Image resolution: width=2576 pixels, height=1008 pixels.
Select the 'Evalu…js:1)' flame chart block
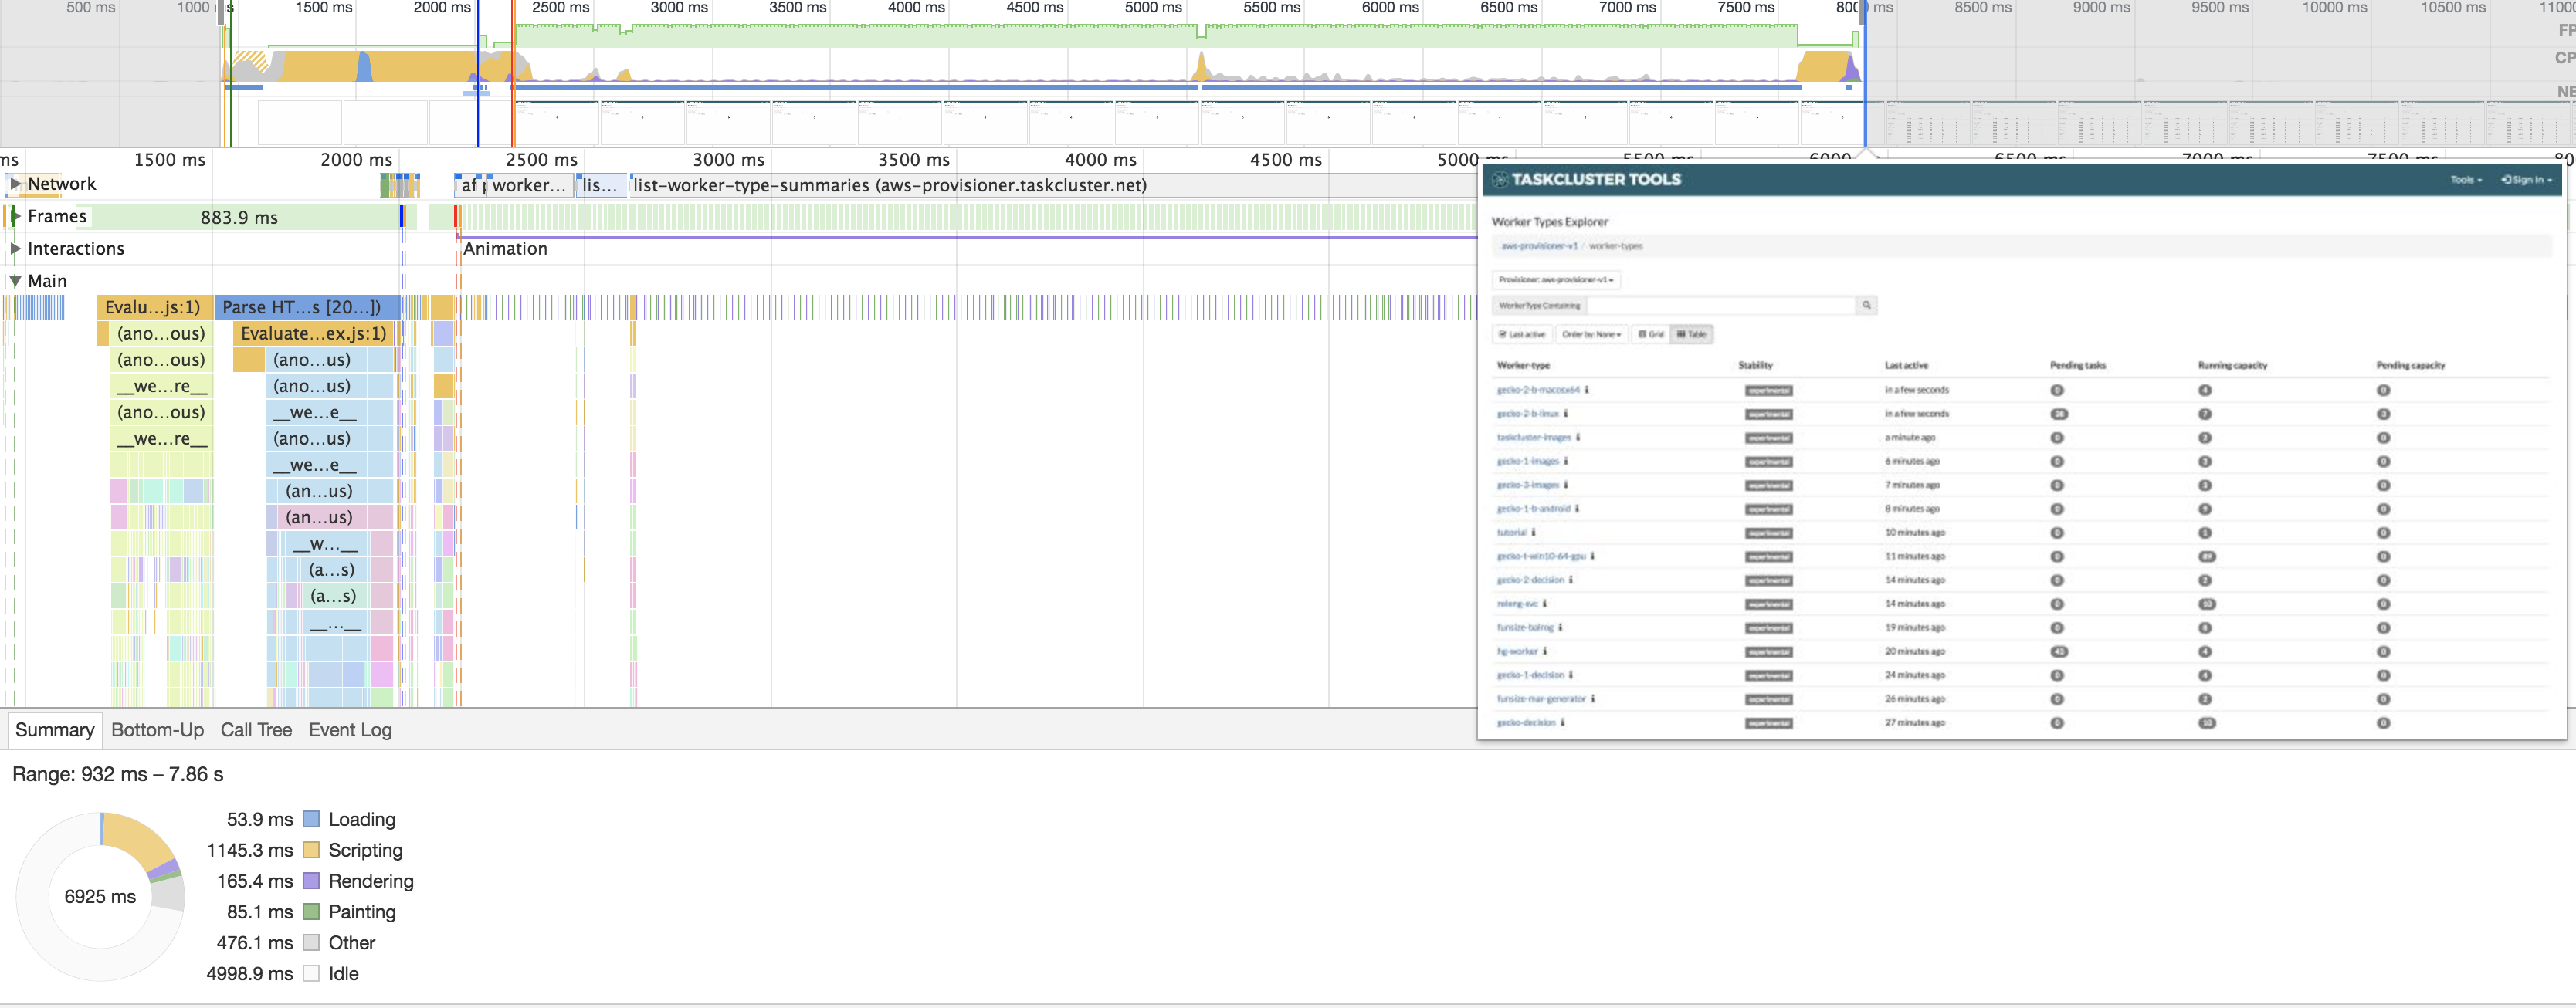(154, 307)
